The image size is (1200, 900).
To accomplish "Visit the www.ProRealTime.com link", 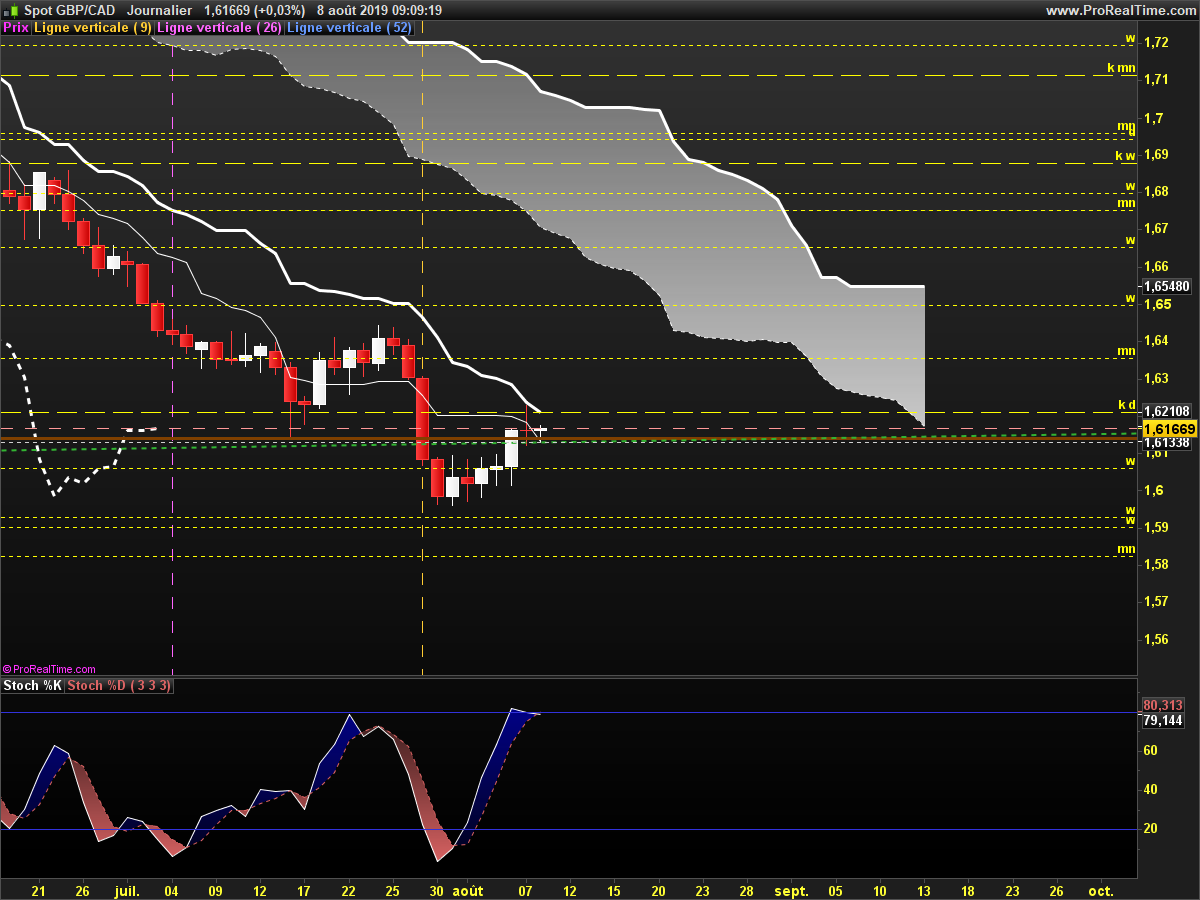I will click(x=1119, y=10).
